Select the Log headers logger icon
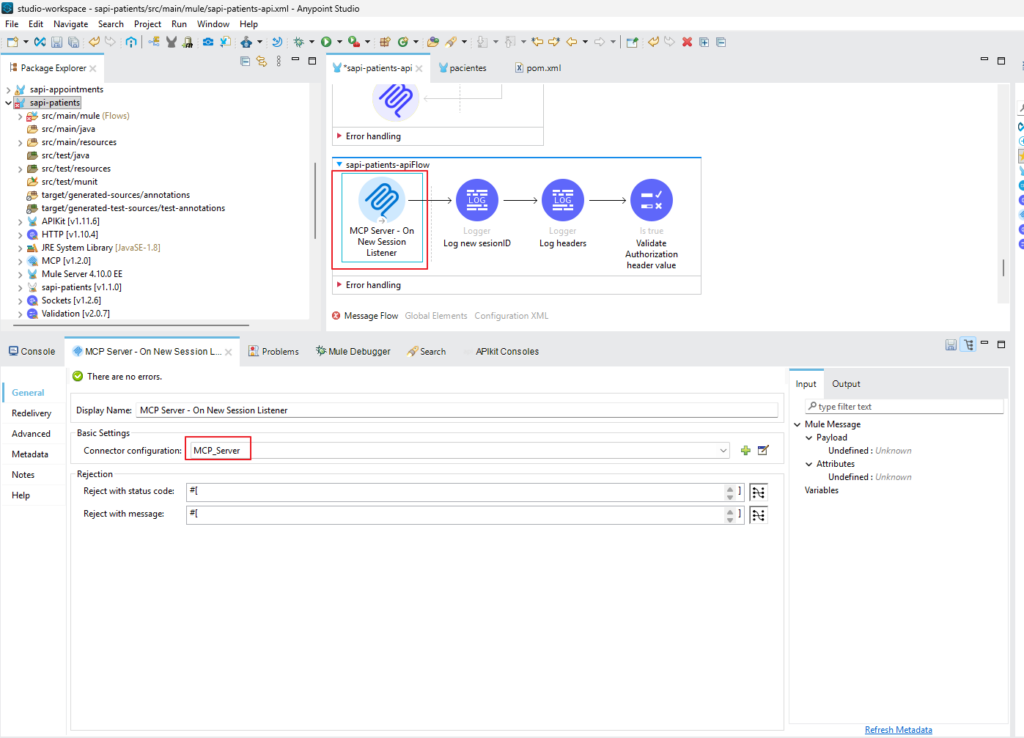Image resolution: width=1024 pixels, height=738 pixels. tap(562, 200)
